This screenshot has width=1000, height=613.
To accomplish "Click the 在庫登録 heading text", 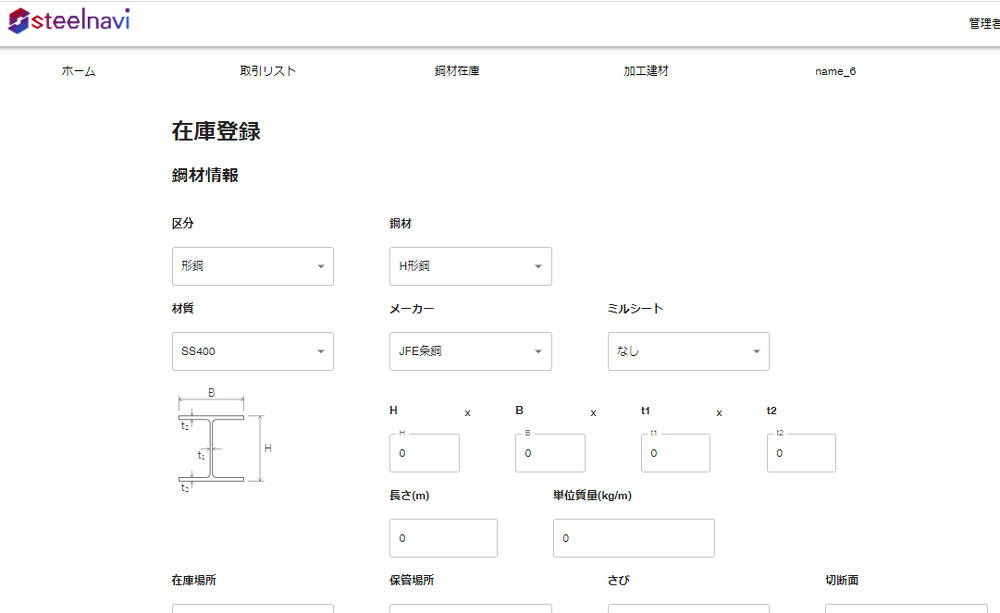I will (x=216, y=131).
